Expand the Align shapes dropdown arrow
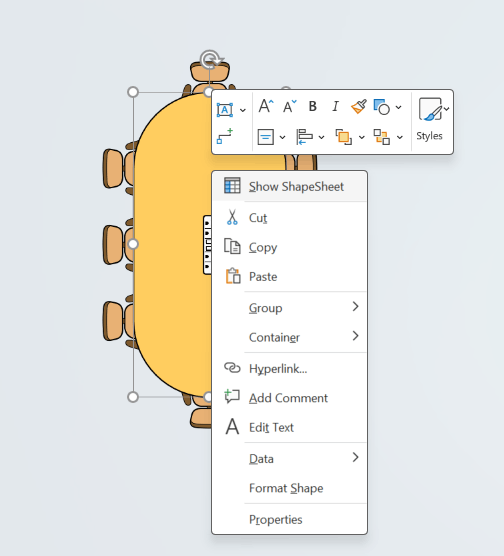The image size is (504, 556). (x=321, y=137)
